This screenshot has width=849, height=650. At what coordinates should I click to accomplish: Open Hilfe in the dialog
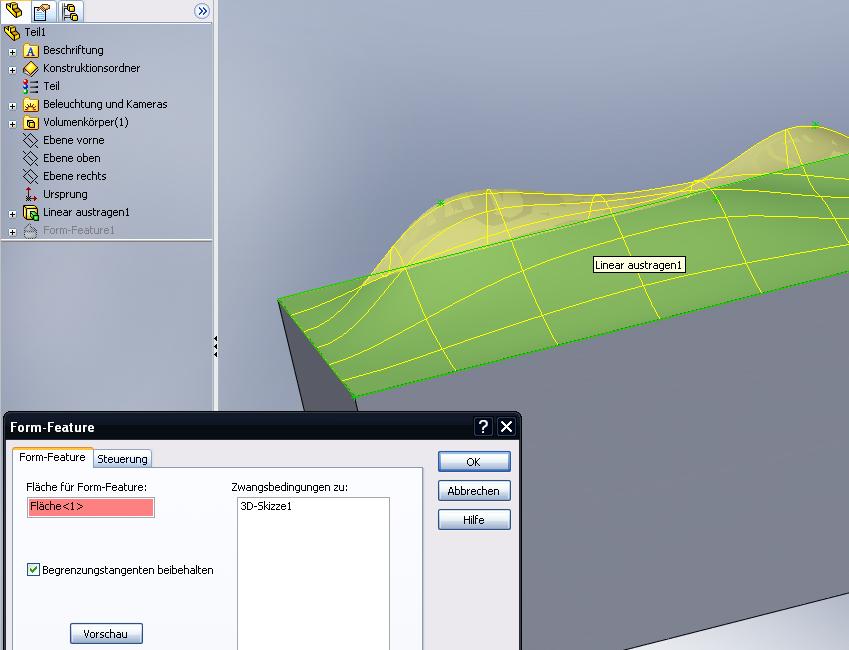[x=474, y=520]
